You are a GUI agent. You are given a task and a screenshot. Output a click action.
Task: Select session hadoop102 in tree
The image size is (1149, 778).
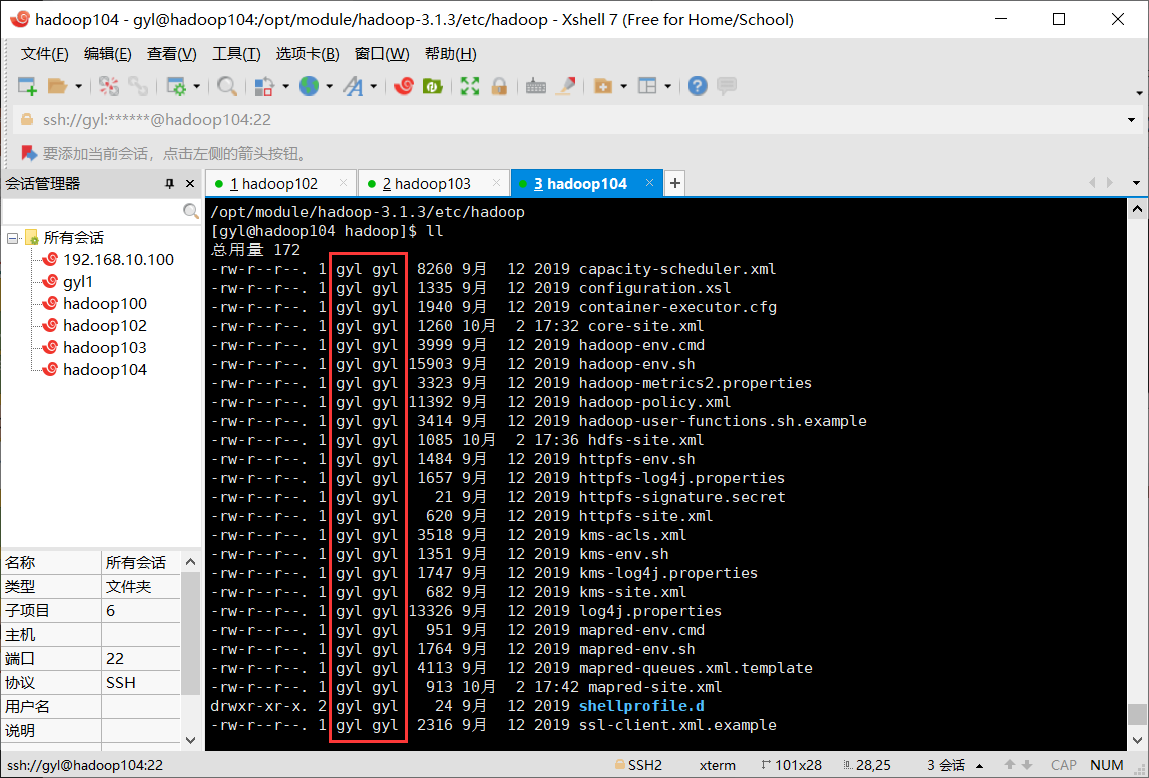(x=105, y=325)
